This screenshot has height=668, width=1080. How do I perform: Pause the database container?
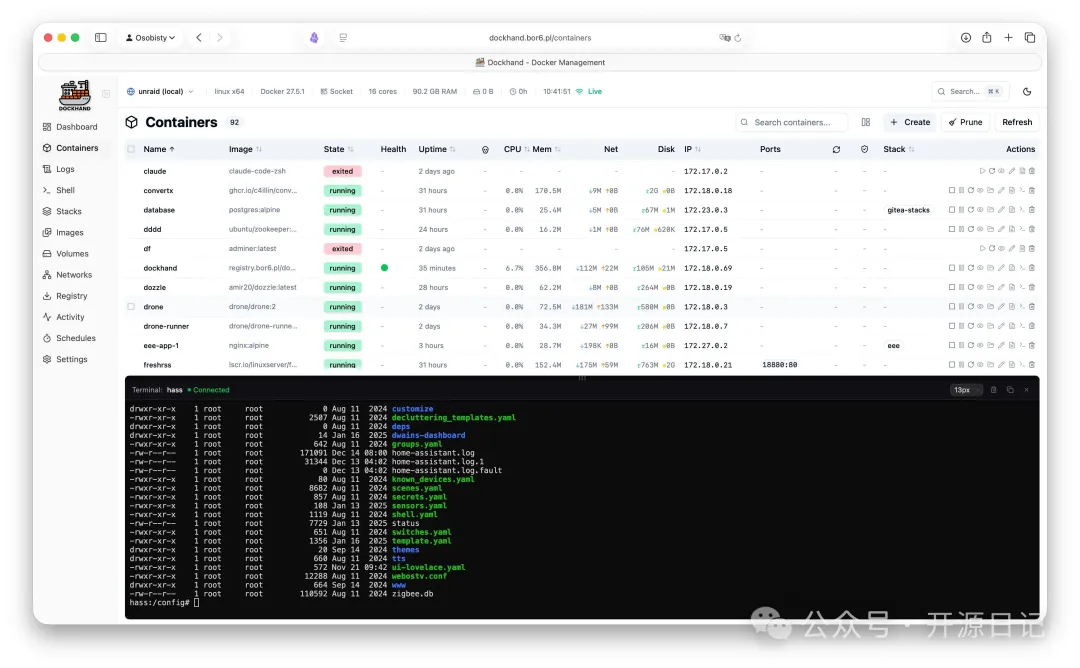coord(962,209)
